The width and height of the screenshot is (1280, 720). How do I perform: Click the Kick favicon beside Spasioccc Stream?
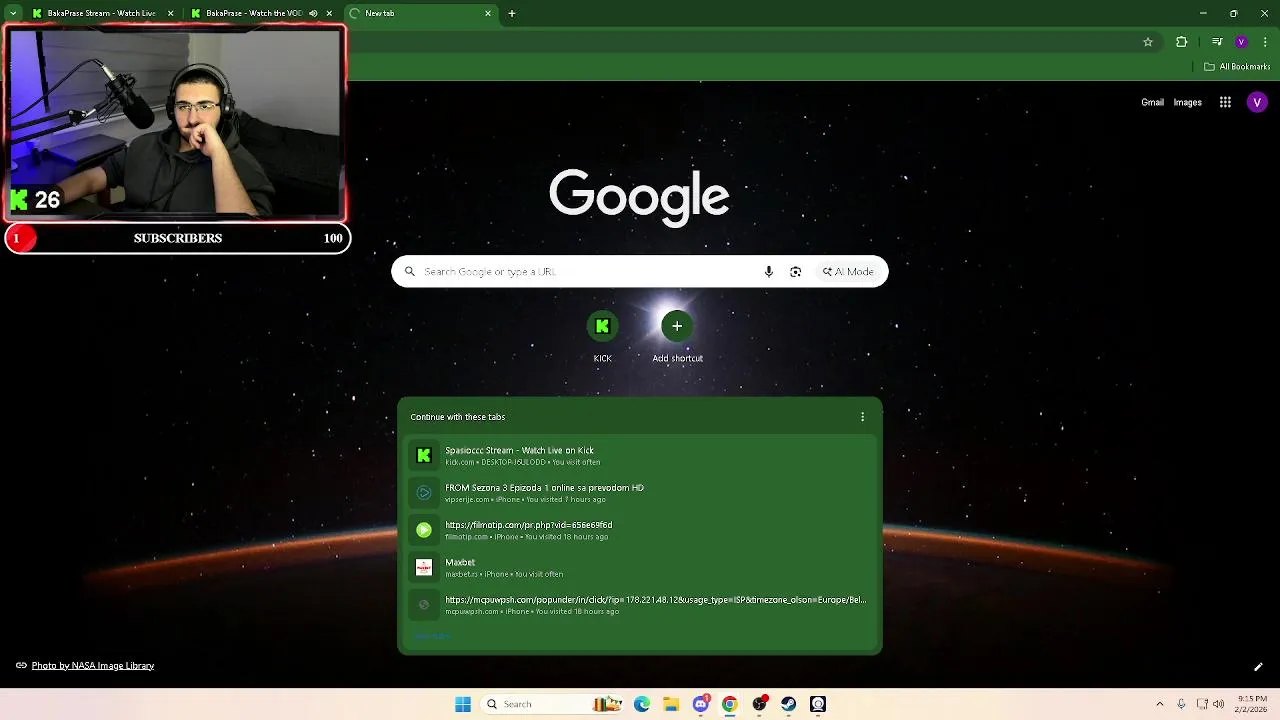(424, 456)
